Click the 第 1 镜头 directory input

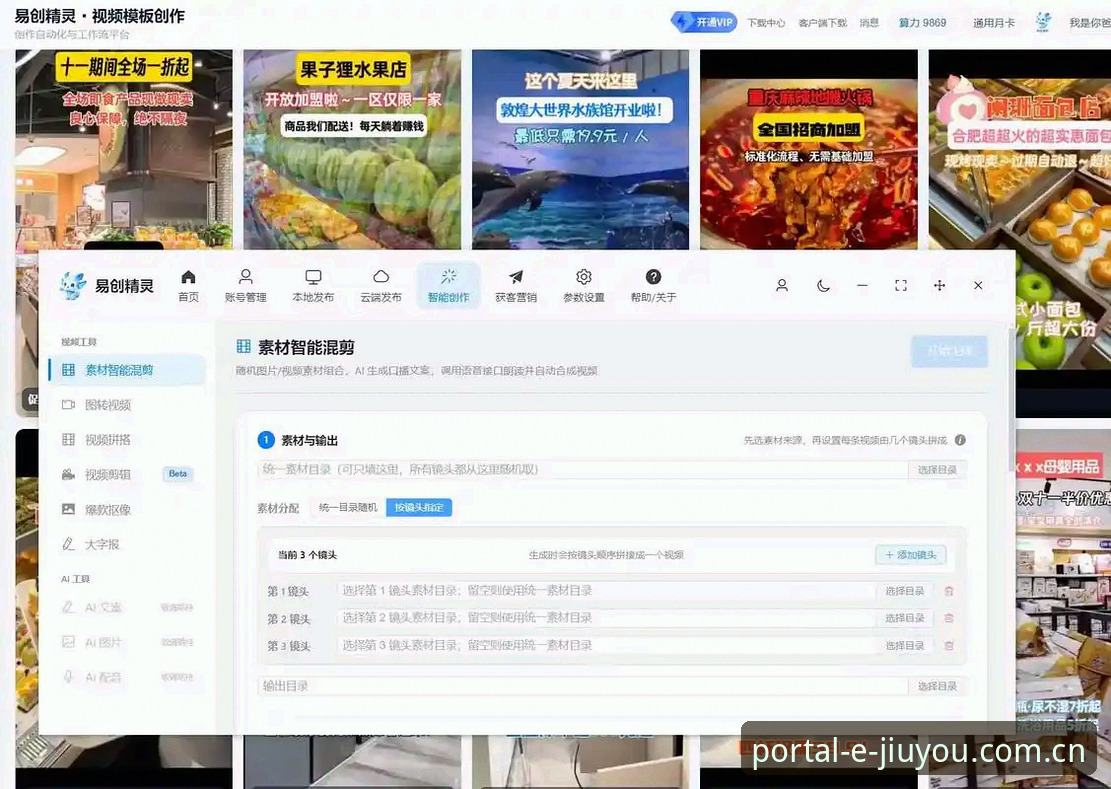pyautogui.click(x=607, y=590)
